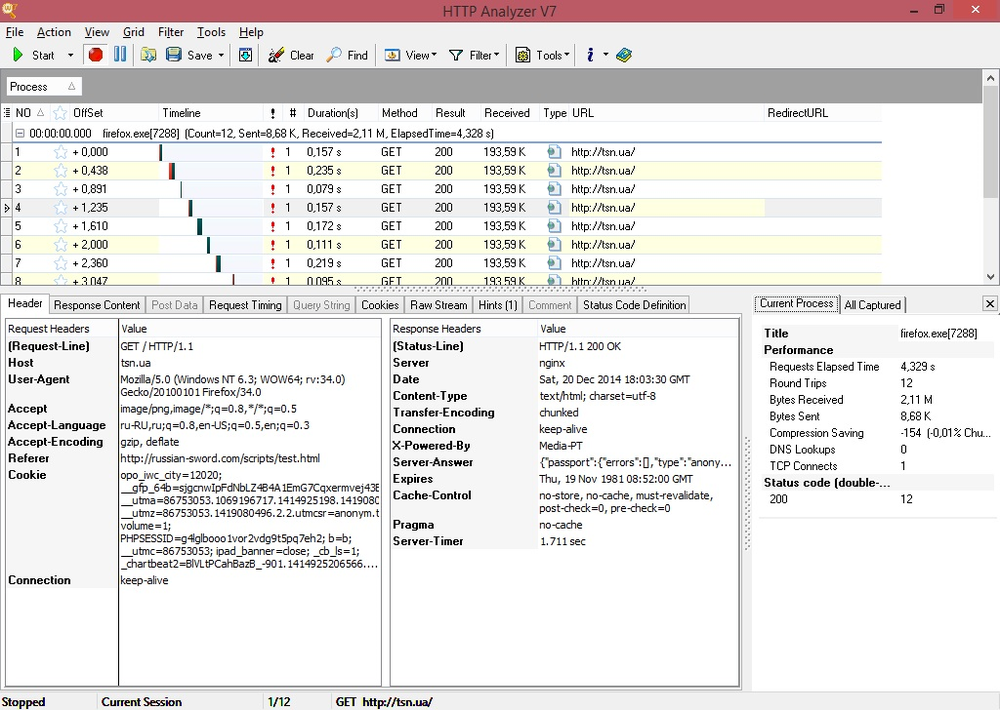
Task: Switch to the All Captured tab
Action: tap(872, 305)
